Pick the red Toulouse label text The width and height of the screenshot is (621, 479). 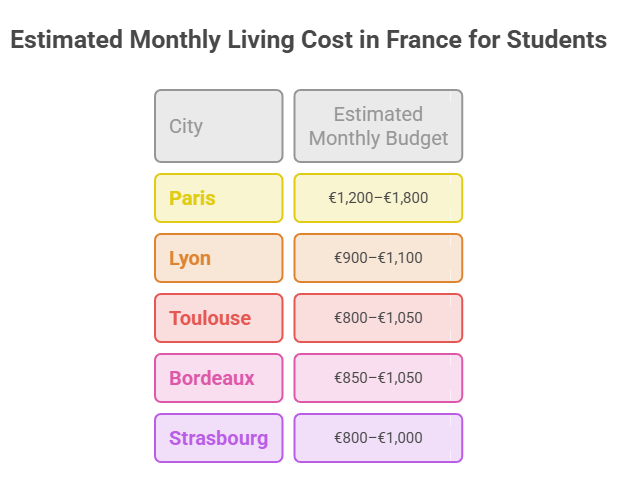click(x=210, y=318)
